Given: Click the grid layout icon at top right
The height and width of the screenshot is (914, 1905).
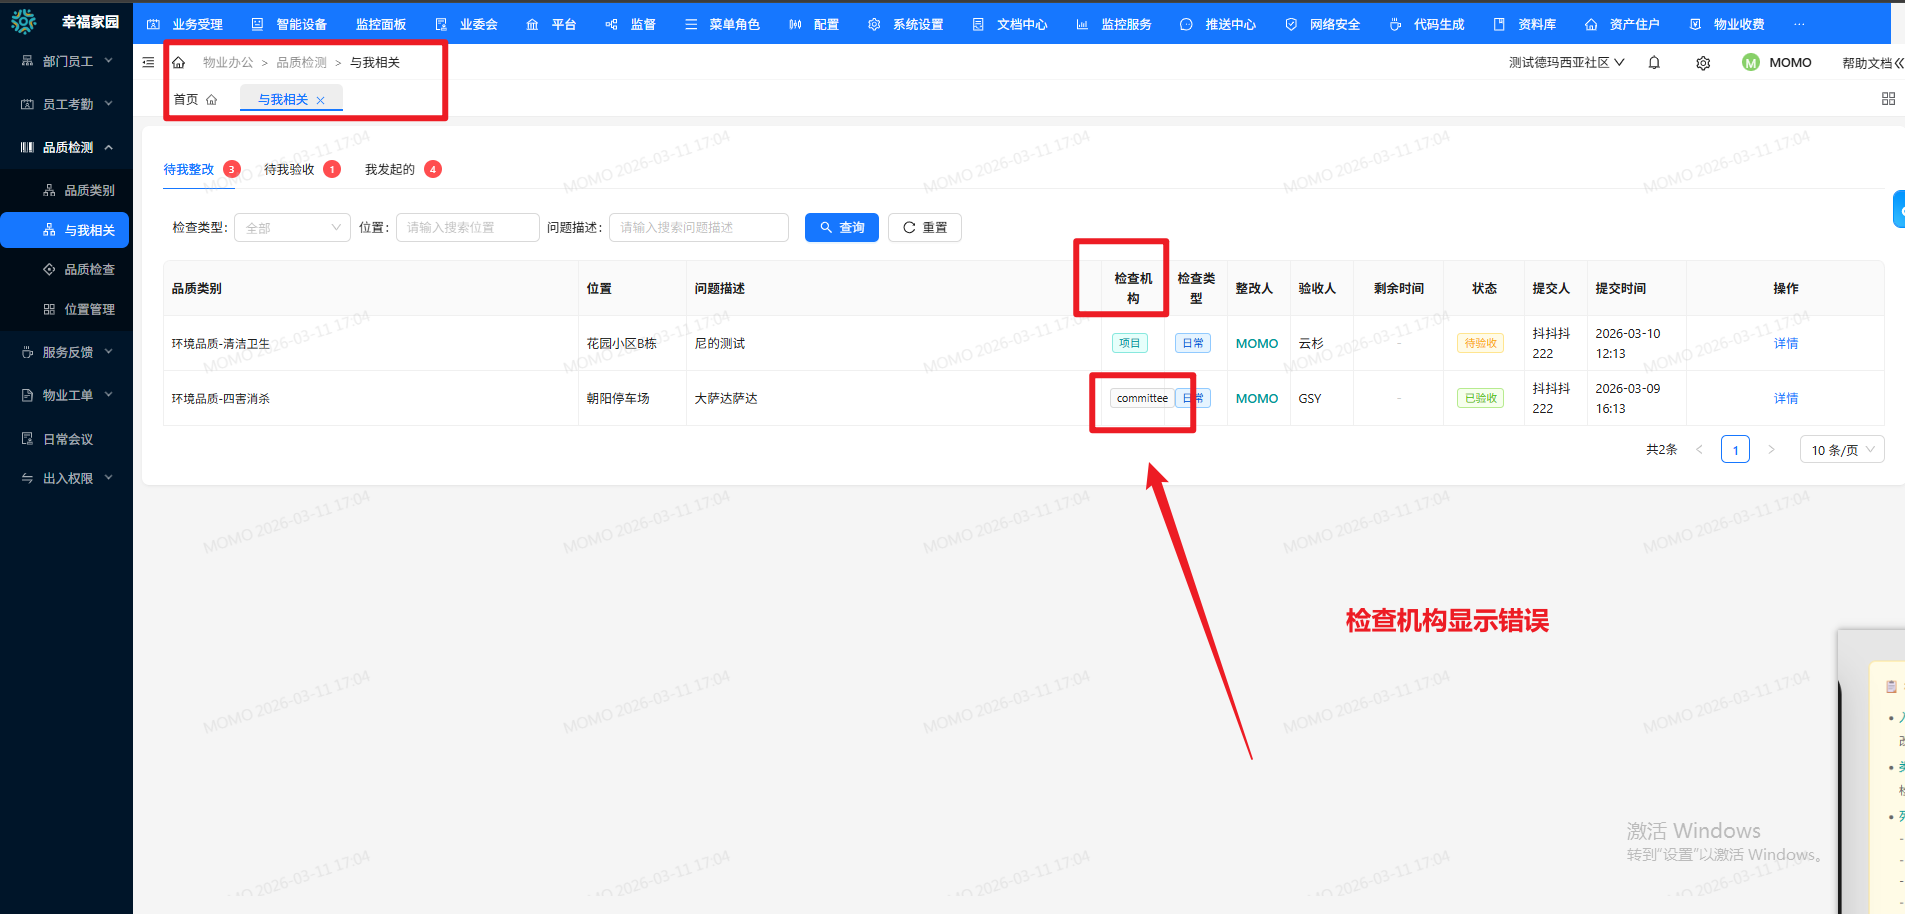Looking at the screenshot, I should point(1888,99).
